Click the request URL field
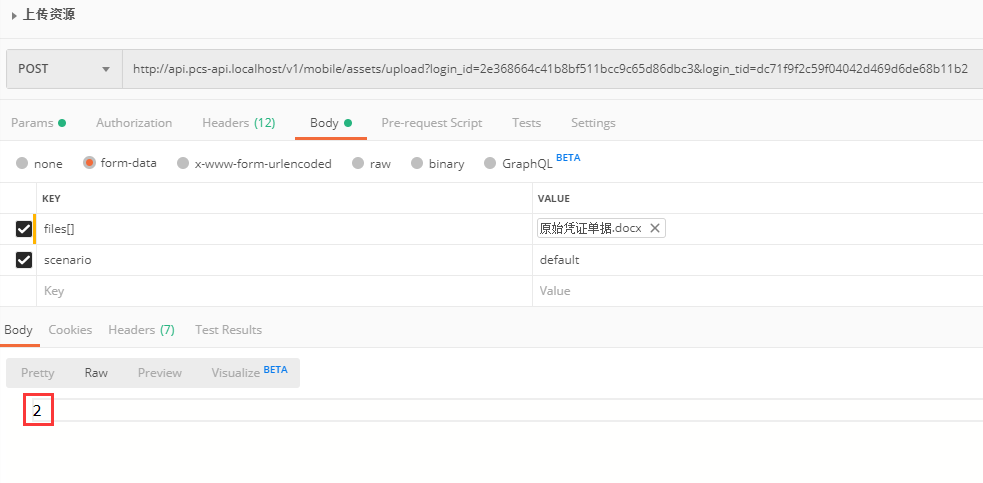Viewport: 983px width, 483px height. [550, 69]
